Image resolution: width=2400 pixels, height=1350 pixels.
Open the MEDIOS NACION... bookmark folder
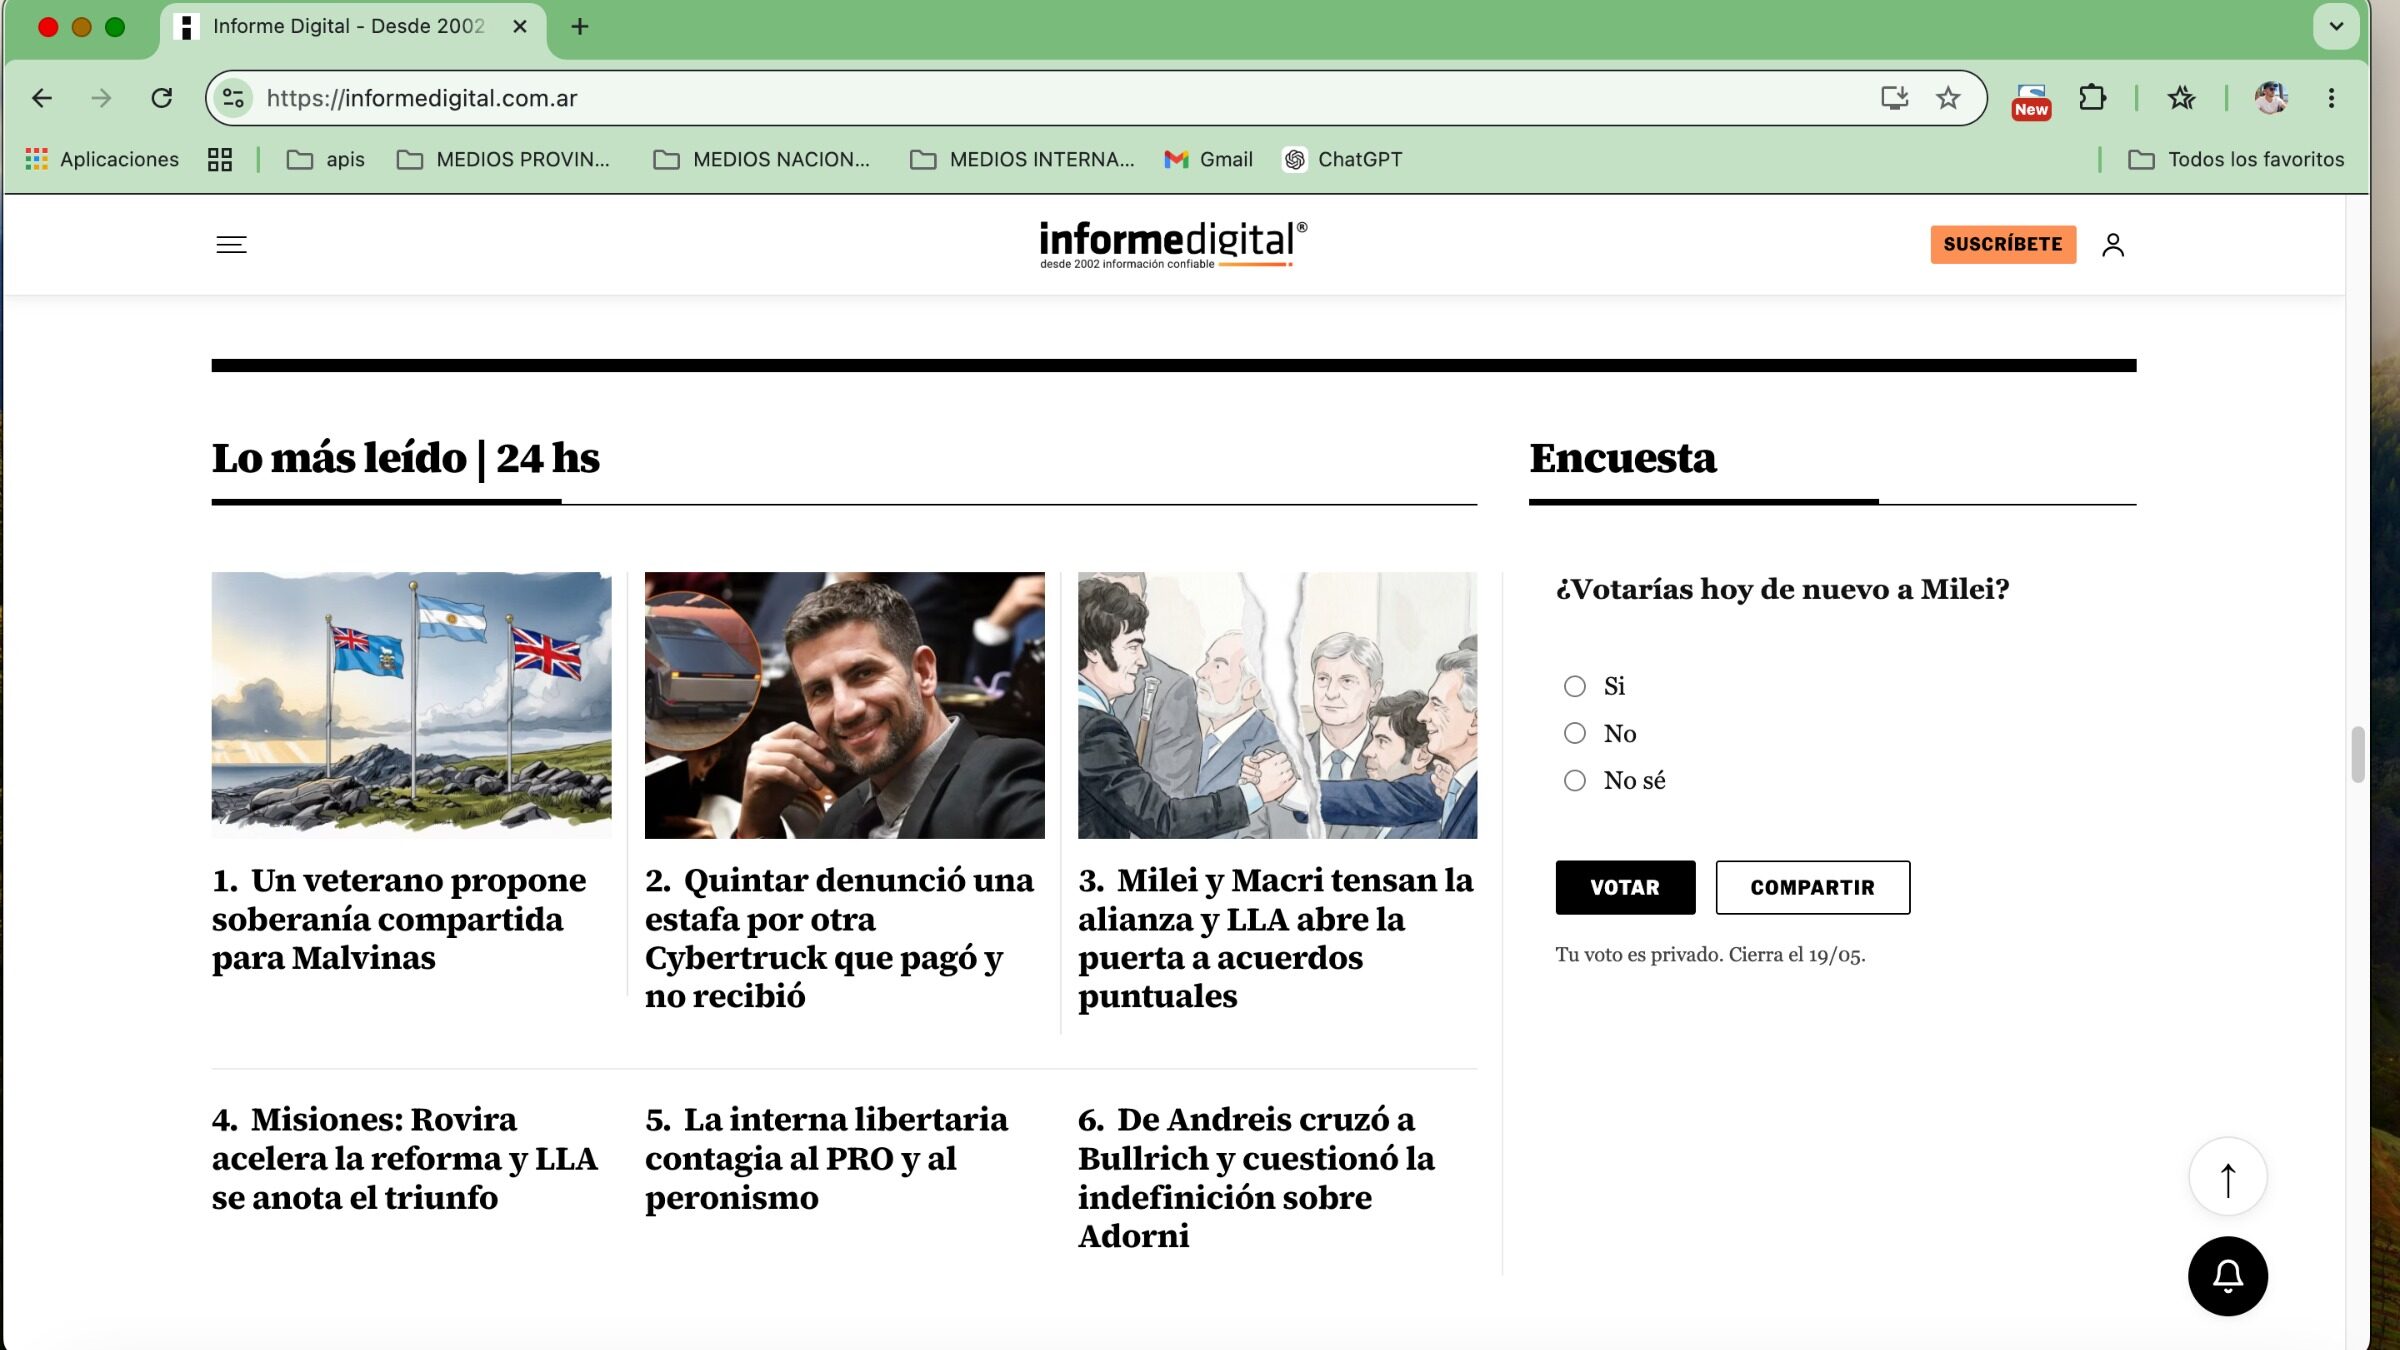coord(761,159)
